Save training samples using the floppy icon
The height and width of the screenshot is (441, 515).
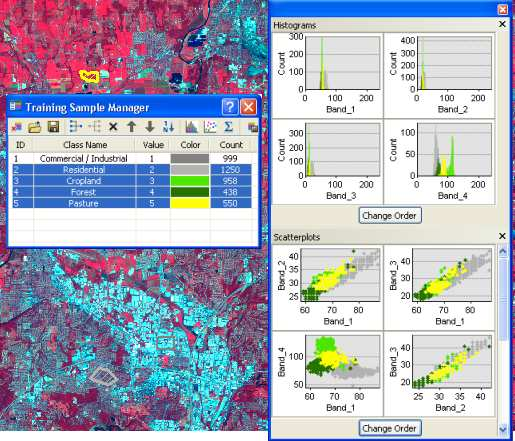coord(53,127)
